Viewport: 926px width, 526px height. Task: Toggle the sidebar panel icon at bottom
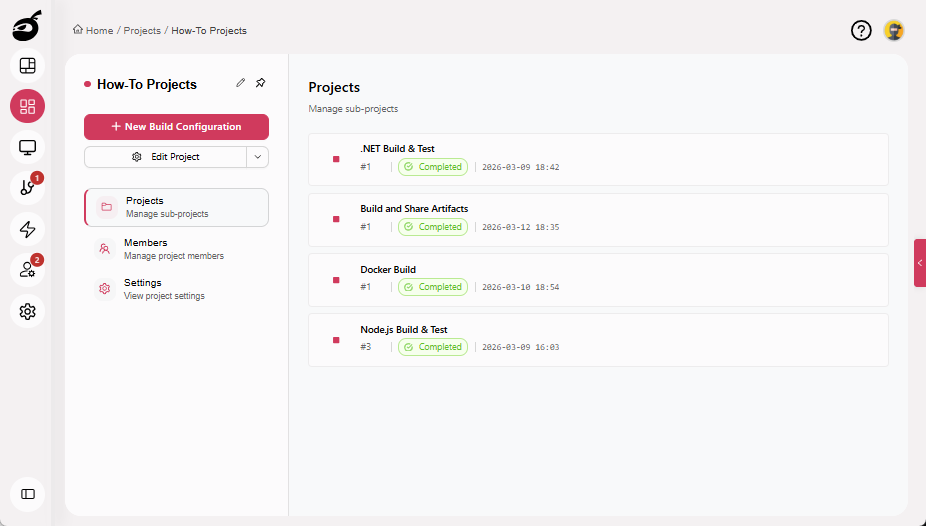(x=27, y=494)
